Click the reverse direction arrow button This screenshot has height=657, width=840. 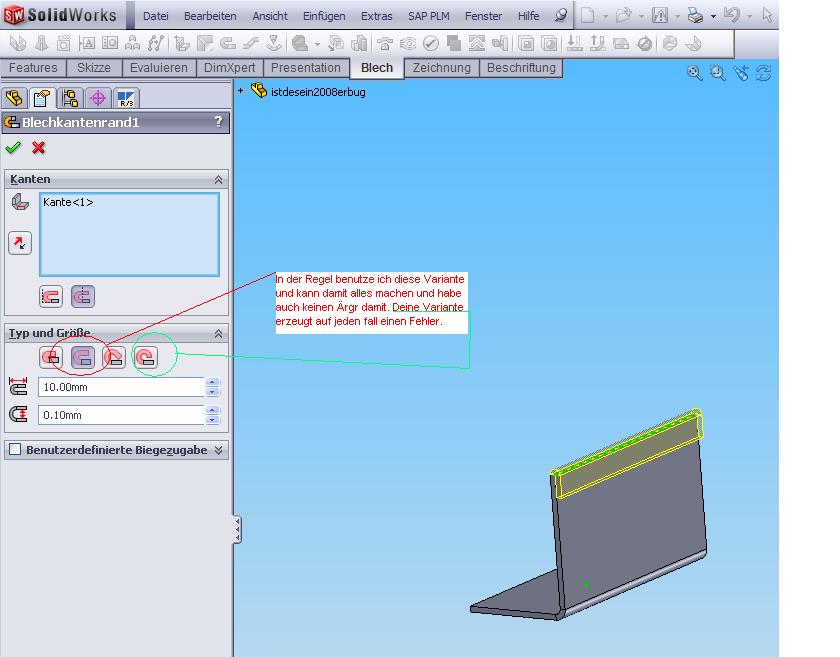pyautogui.click(x=20, y=243)
